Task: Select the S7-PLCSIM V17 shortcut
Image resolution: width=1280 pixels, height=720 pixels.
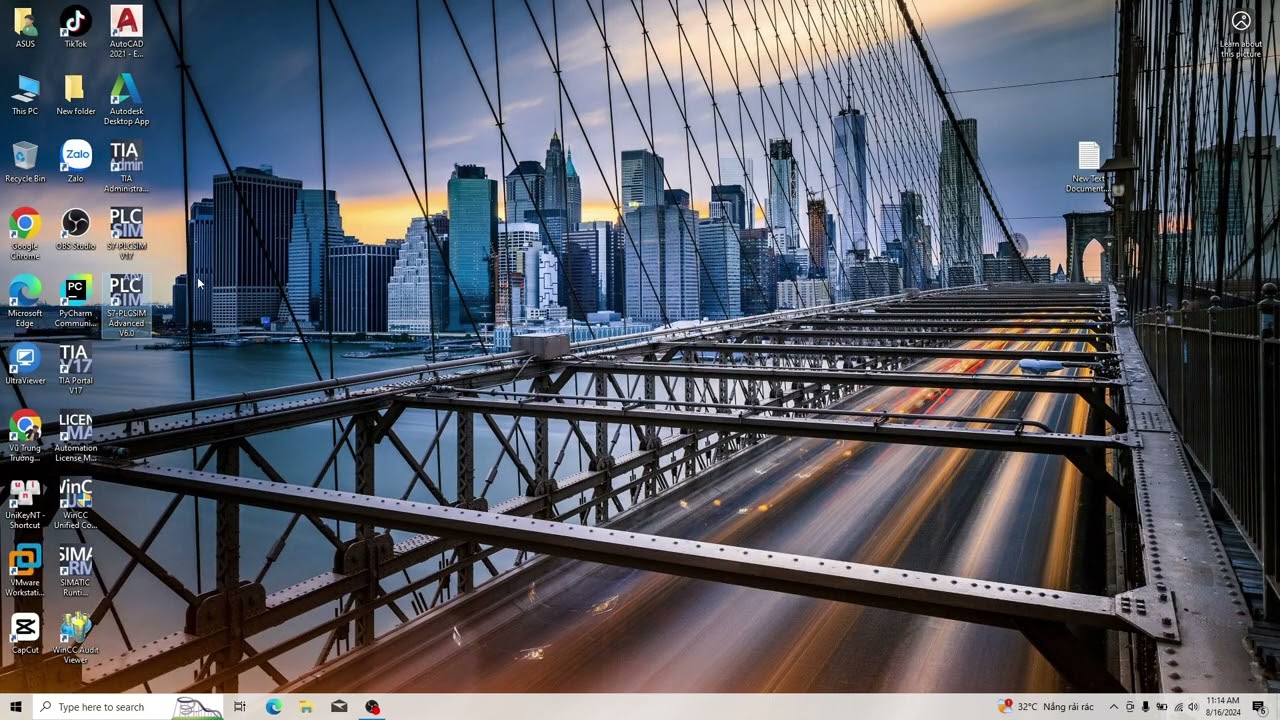Action: pos(126,234)
